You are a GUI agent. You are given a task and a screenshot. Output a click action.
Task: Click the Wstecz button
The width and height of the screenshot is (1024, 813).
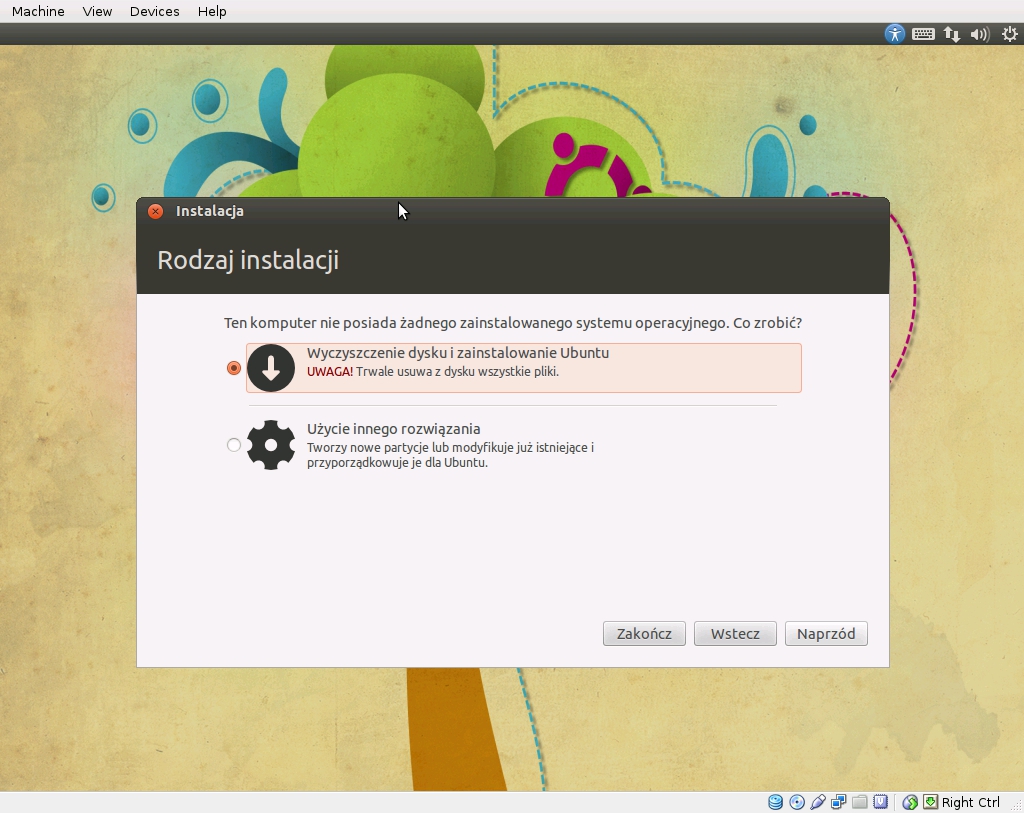pyautogui.click(x=735, y=633)
